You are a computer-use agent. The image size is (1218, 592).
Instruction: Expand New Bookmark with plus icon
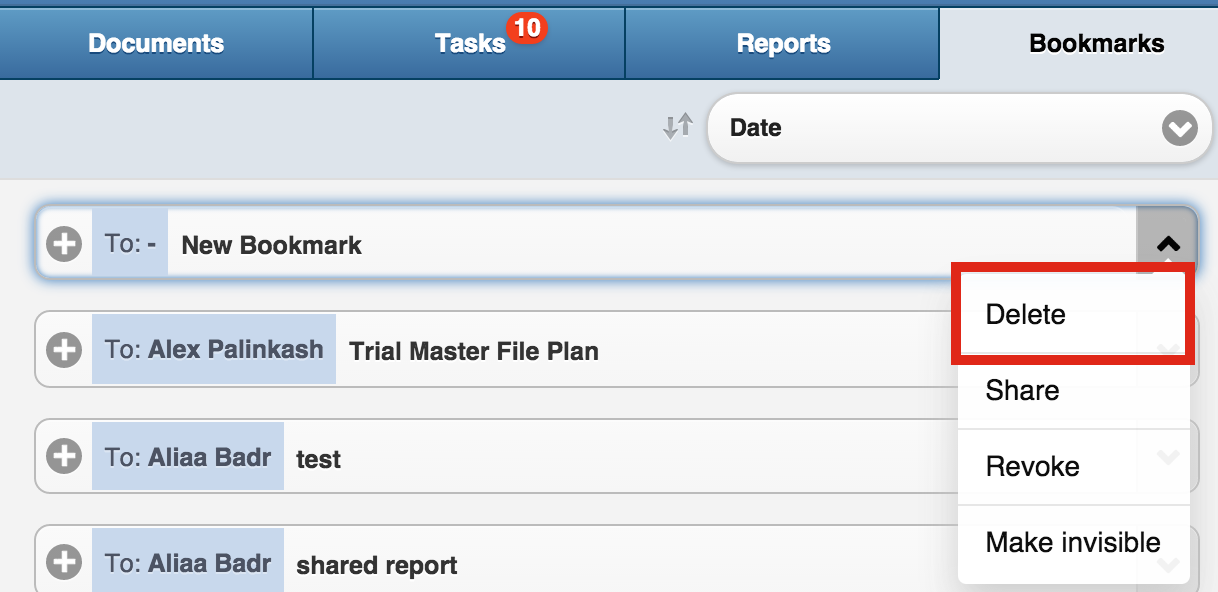coord(64,244)
